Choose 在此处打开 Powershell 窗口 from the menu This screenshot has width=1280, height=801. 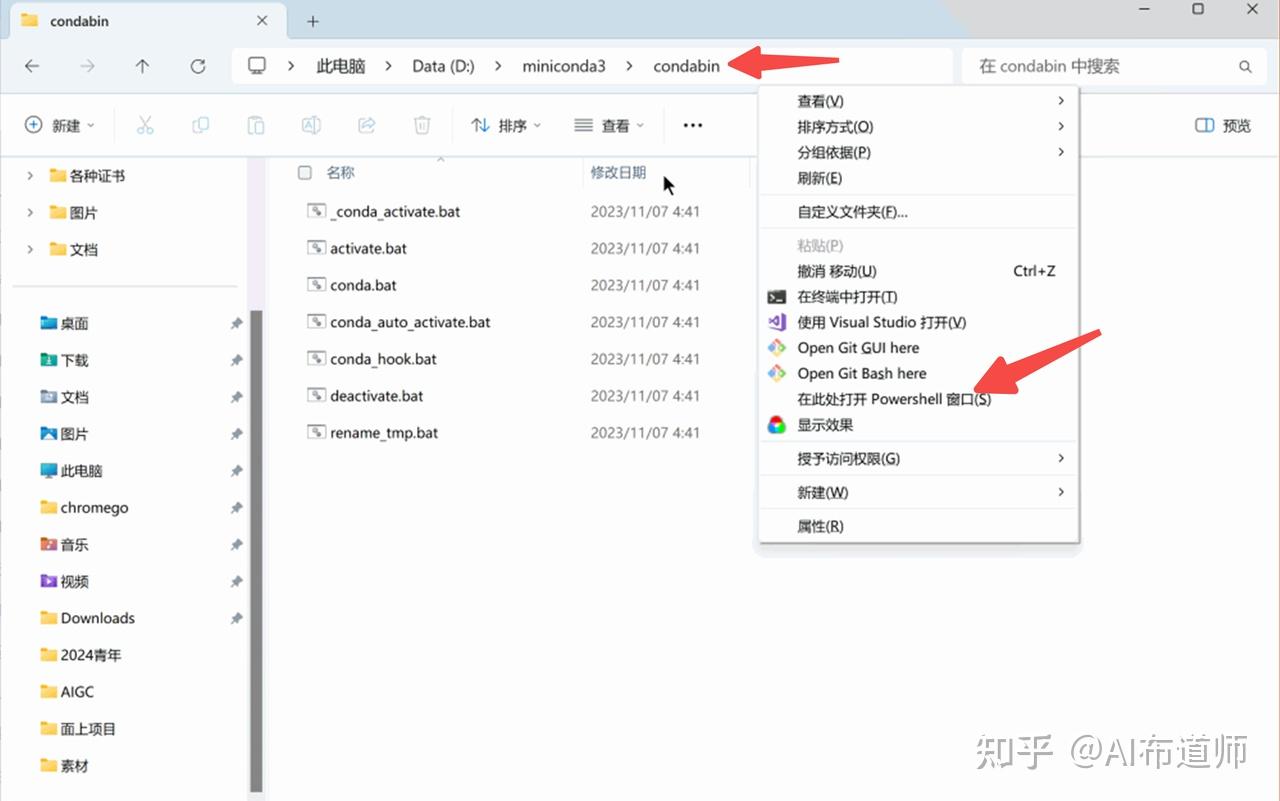(x=895, y=398)
